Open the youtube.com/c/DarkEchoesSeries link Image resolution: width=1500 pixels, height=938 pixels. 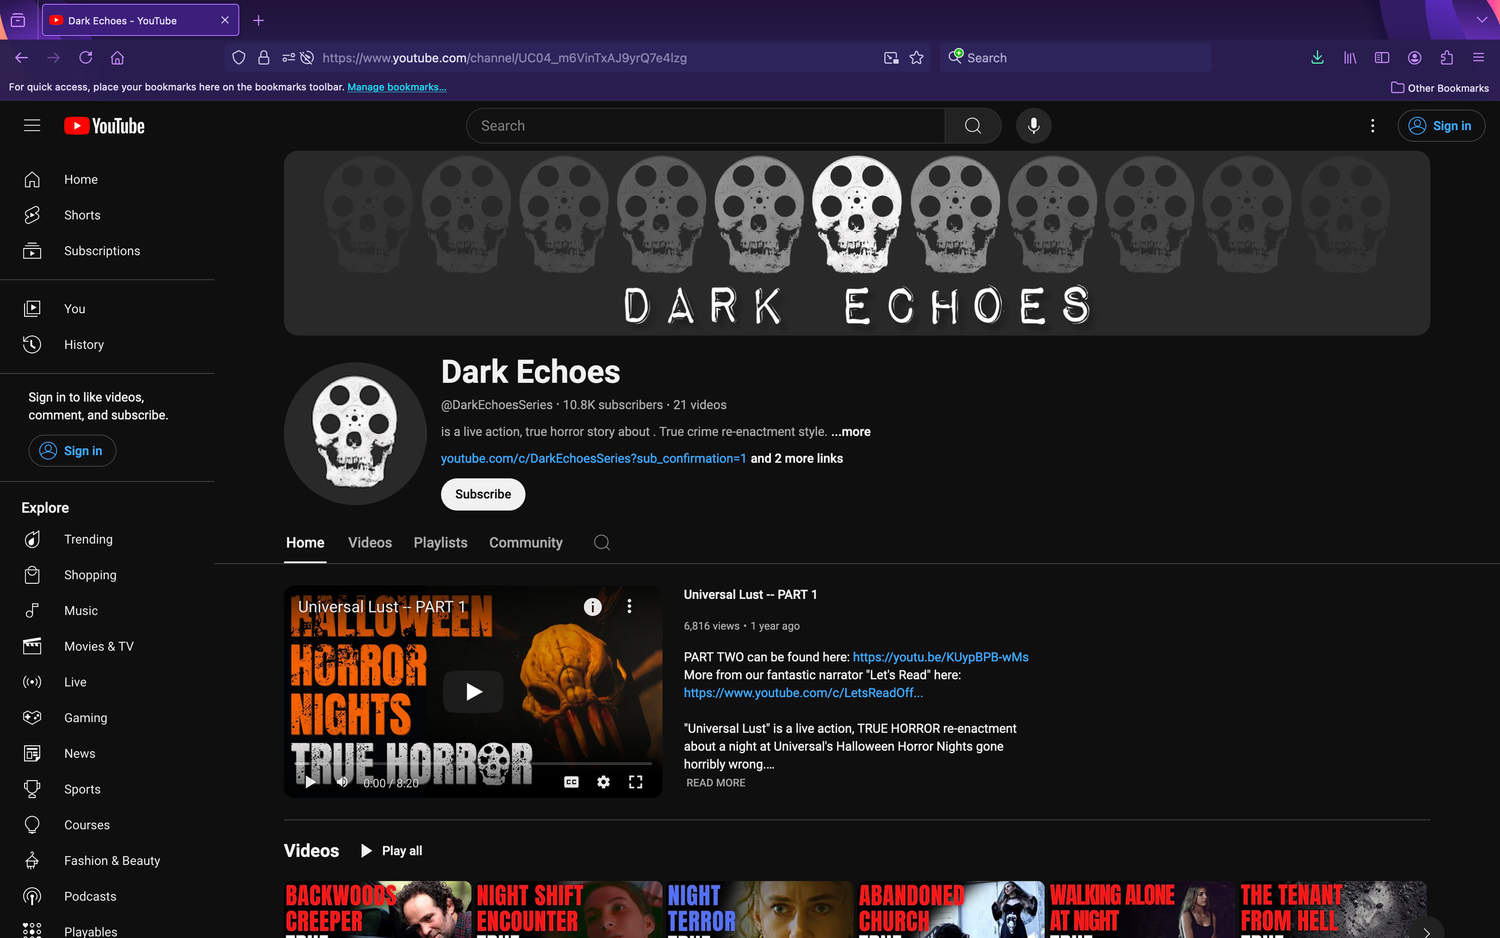(594, 459)
